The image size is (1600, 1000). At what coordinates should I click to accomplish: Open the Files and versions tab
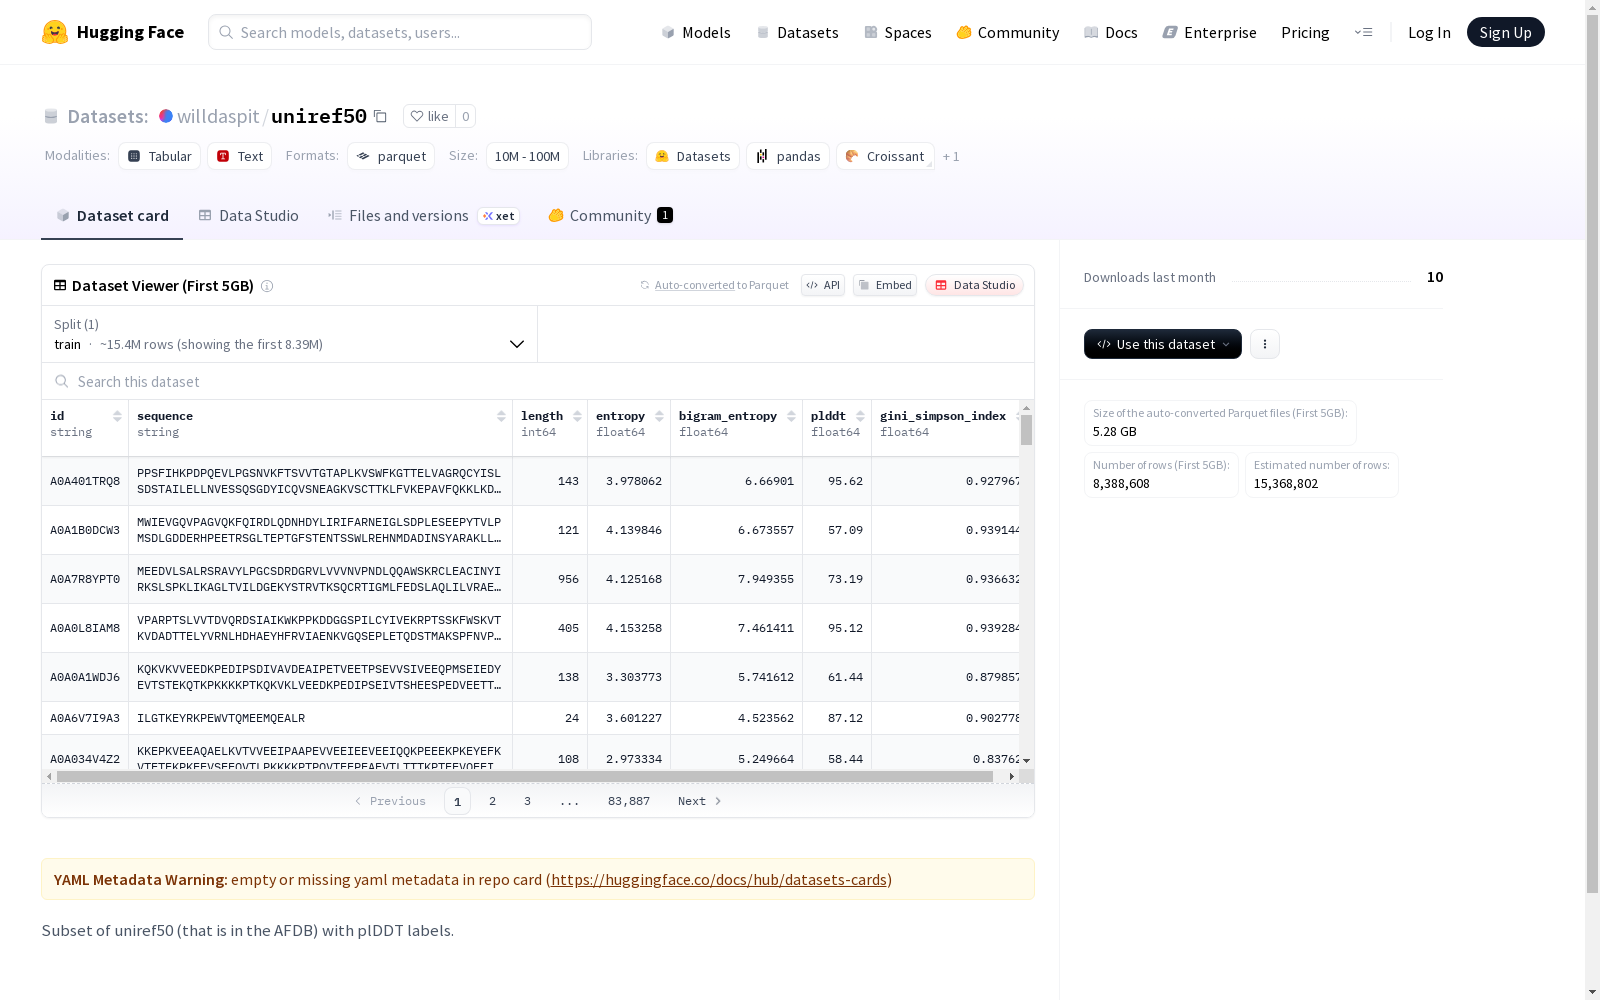click(423, 216)
